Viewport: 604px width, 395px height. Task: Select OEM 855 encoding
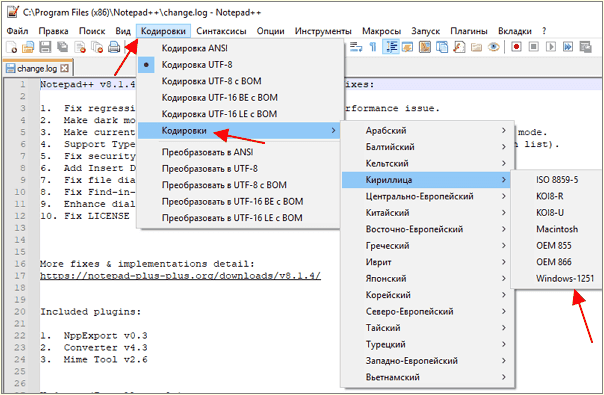click(x=556, y=246)
